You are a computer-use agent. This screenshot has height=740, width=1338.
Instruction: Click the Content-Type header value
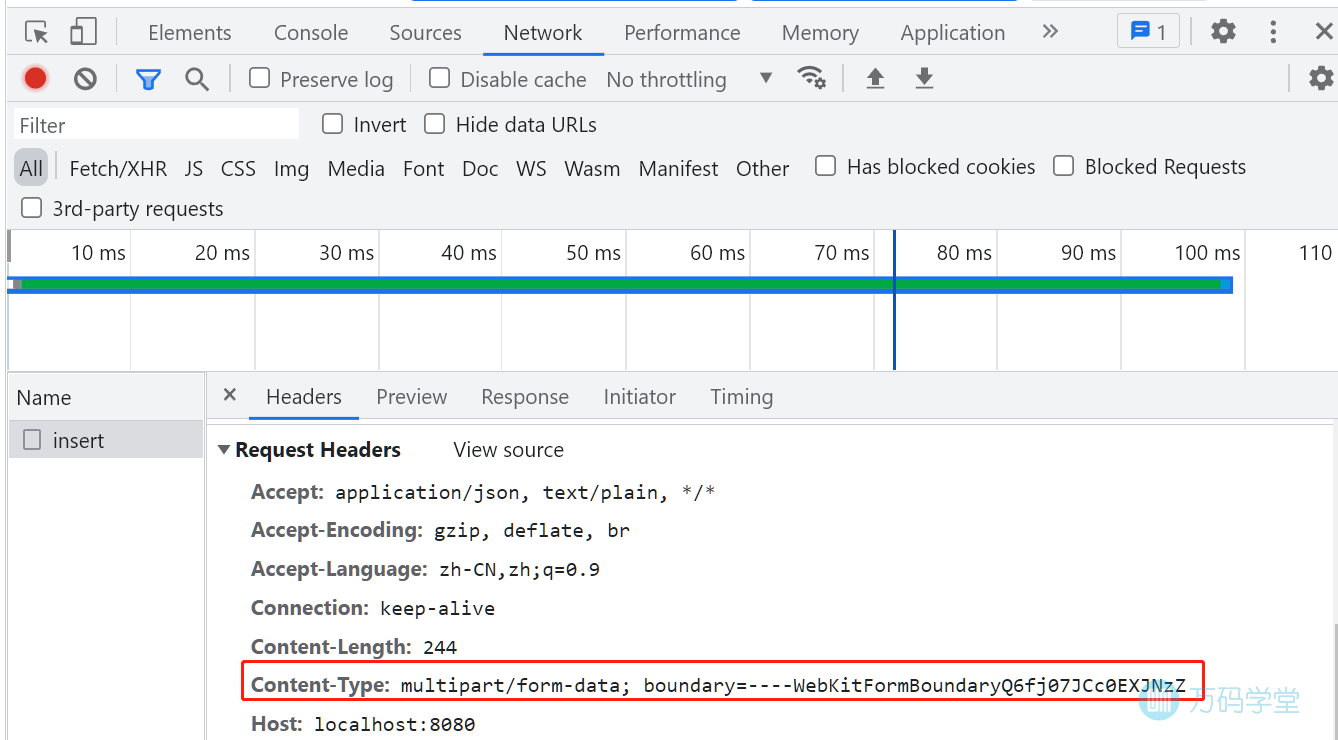tap(793, 686)
